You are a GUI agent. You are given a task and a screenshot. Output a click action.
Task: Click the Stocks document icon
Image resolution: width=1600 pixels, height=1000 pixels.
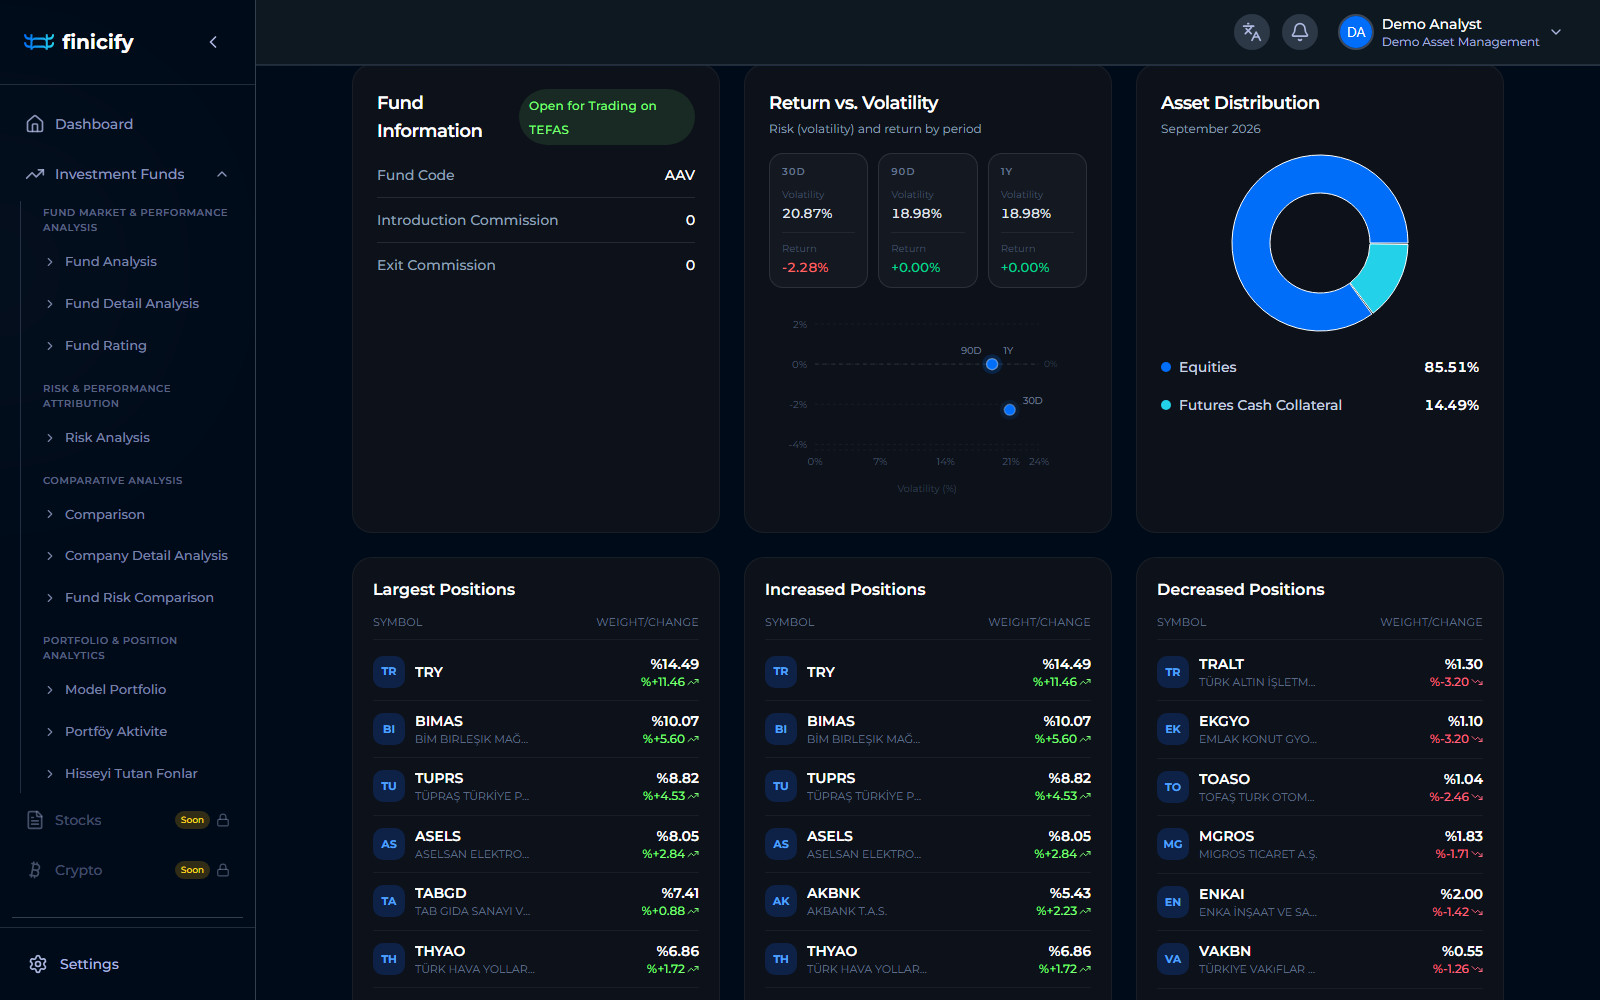35,820
